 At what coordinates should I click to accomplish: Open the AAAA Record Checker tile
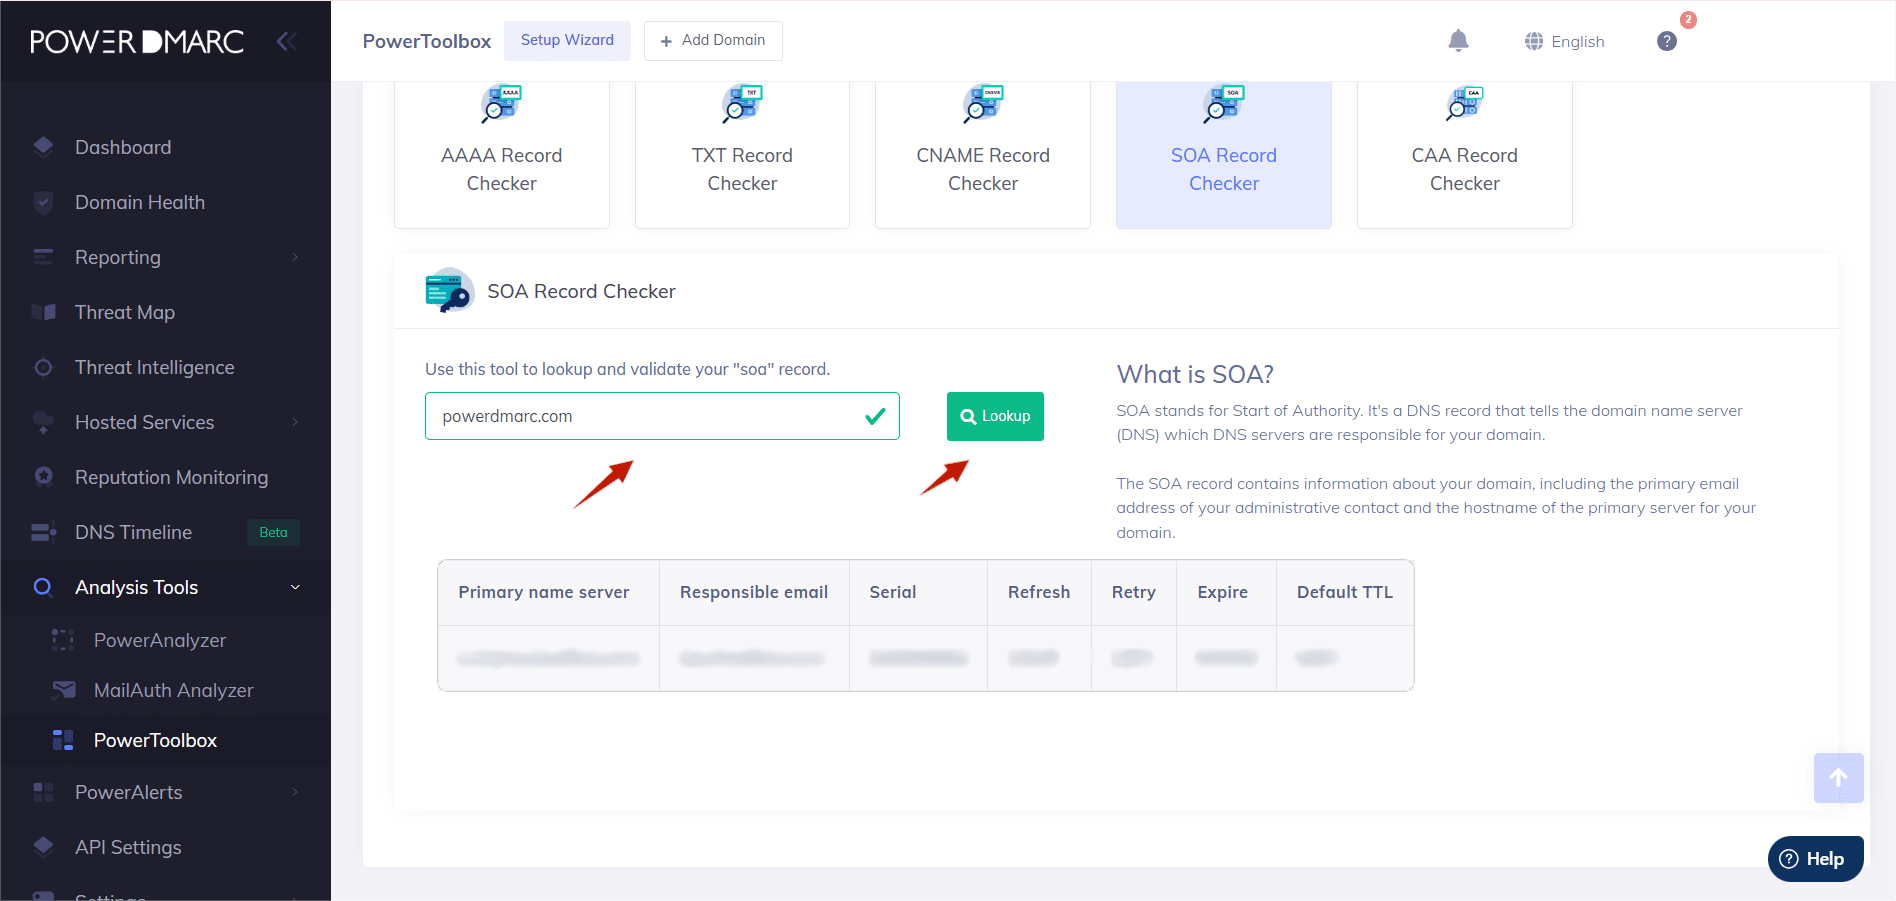pos(502,153)
